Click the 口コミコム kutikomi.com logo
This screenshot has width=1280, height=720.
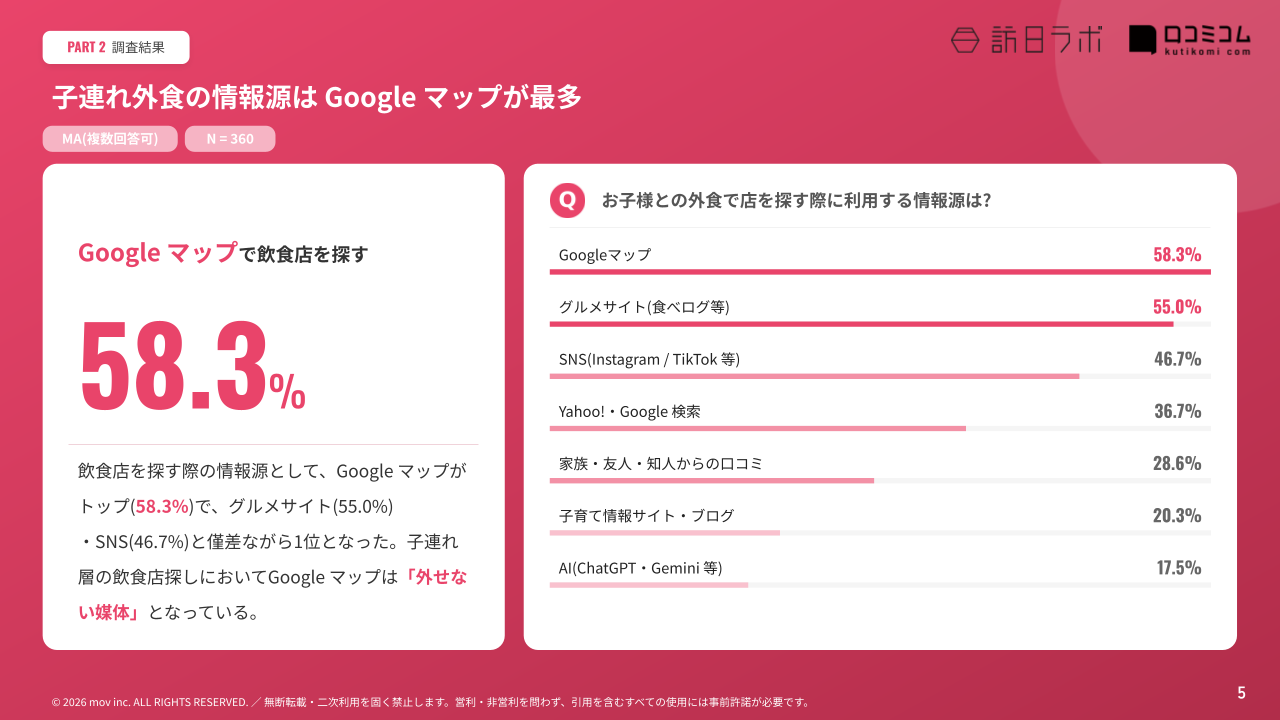point(1190,40)
